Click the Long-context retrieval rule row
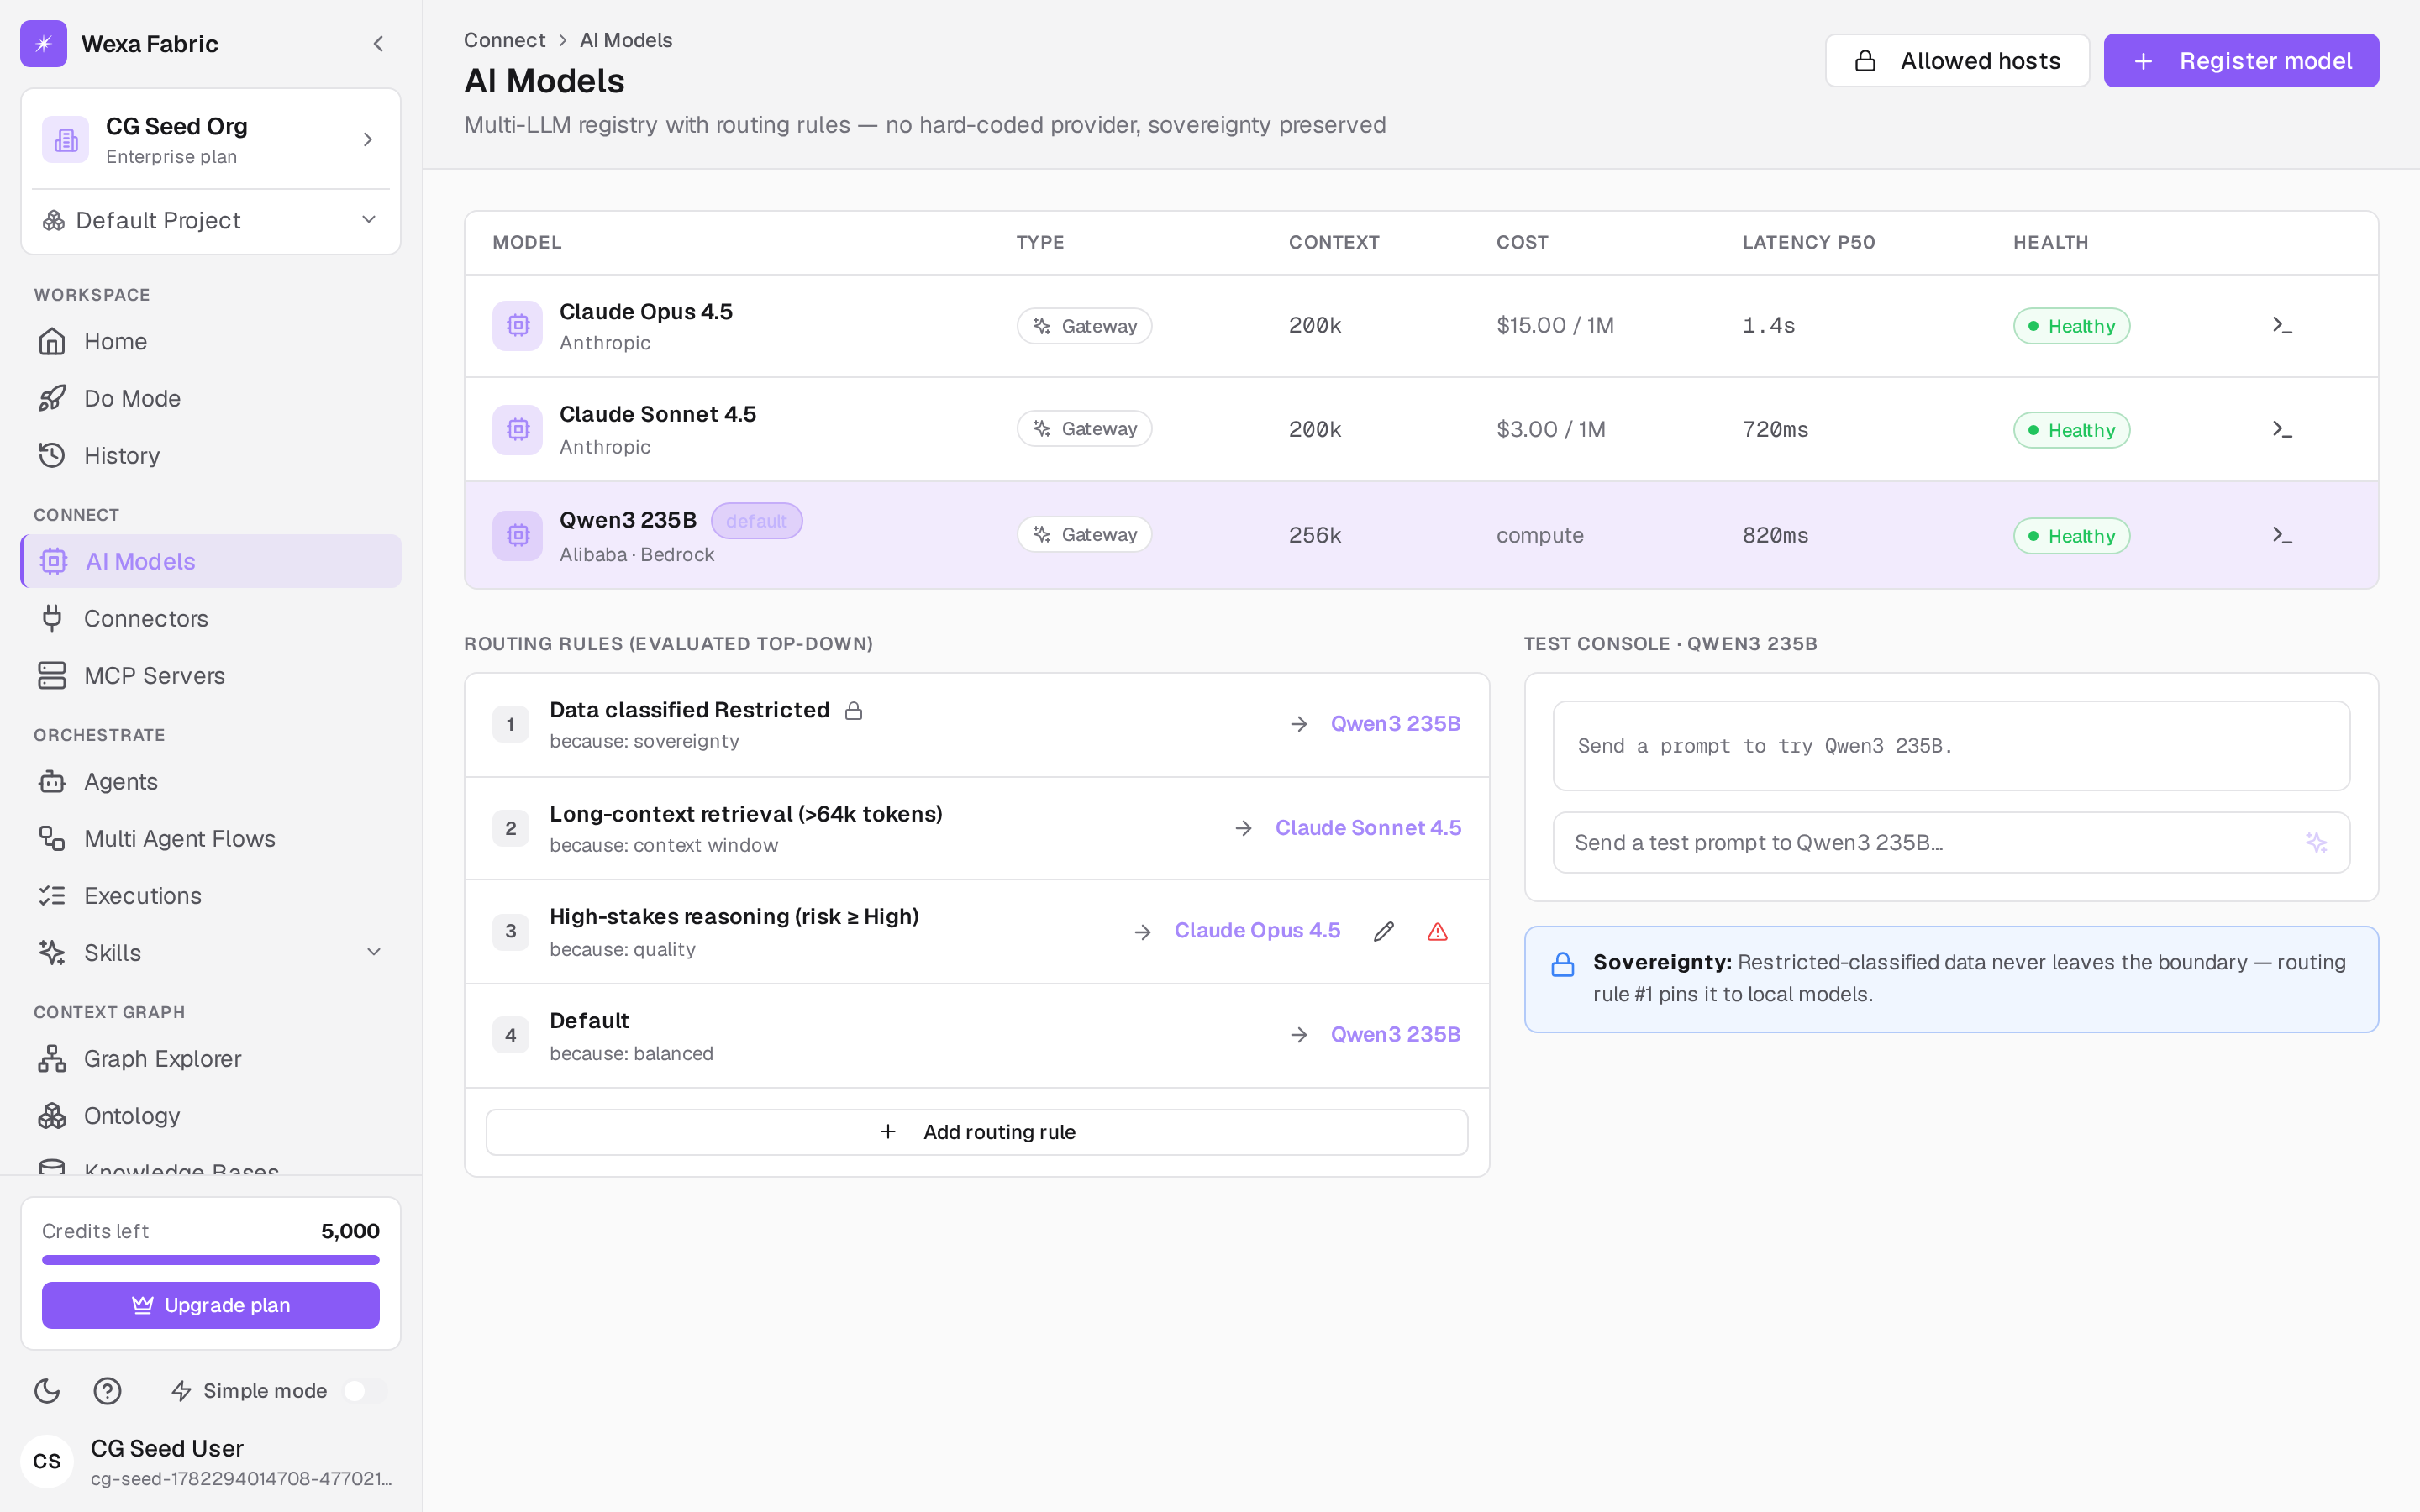 point(977,829)
